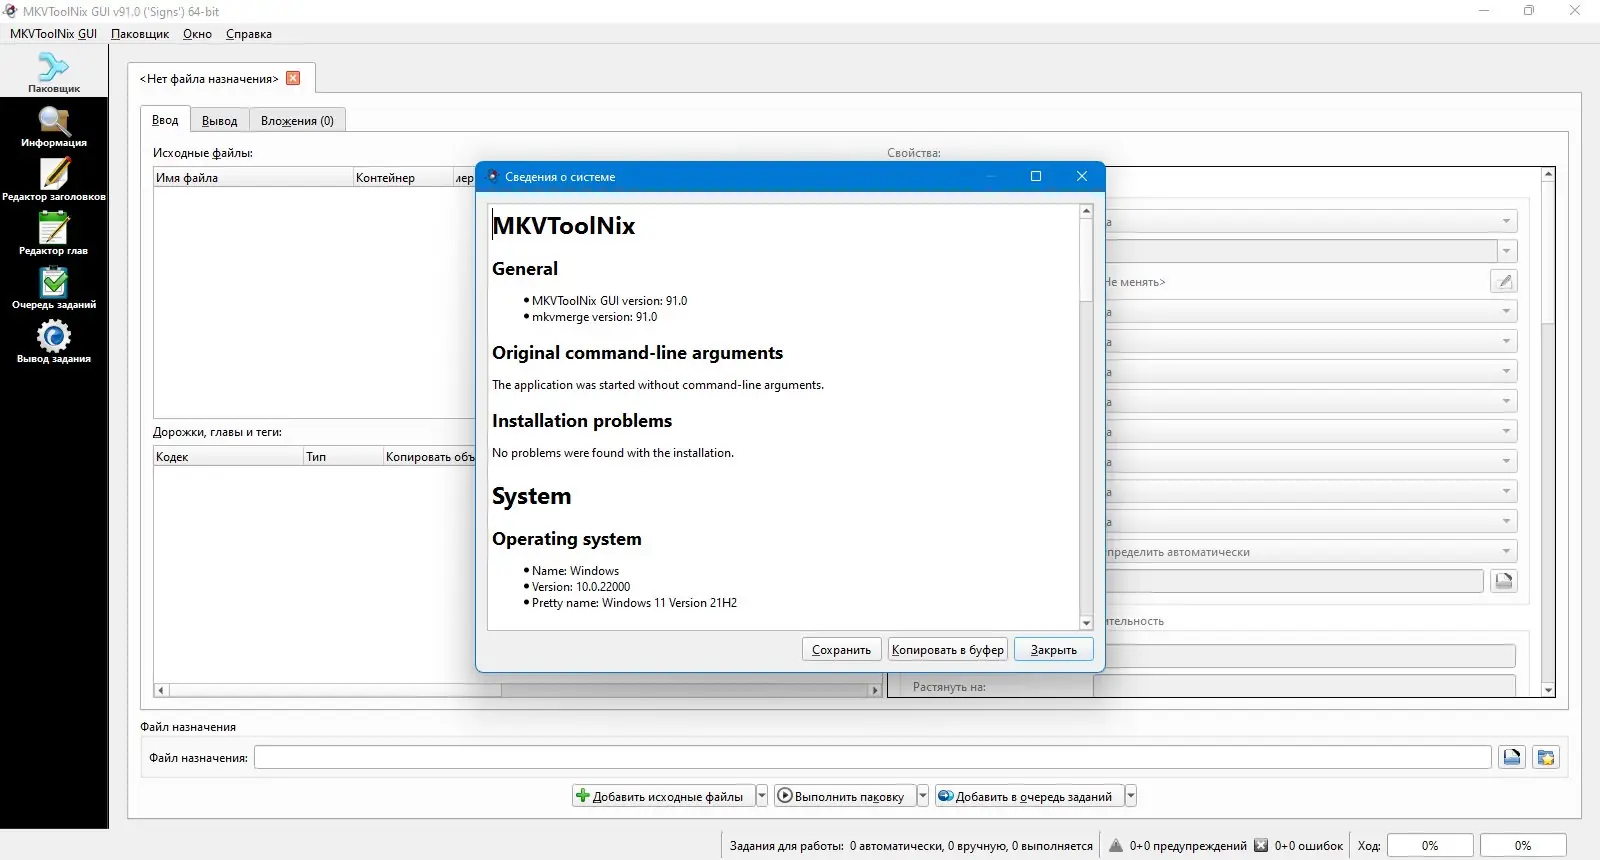The width and height of the screenshot is (1600, 860).
Task: Click scroll down arrow in system info dialog
Action: [x=1086, y=623]
